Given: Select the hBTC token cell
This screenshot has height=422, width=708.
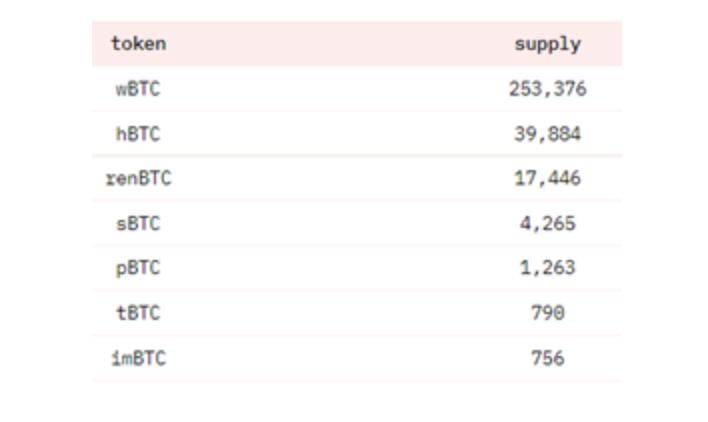Looking at the screenshot, I should click(x=138, y=134).
